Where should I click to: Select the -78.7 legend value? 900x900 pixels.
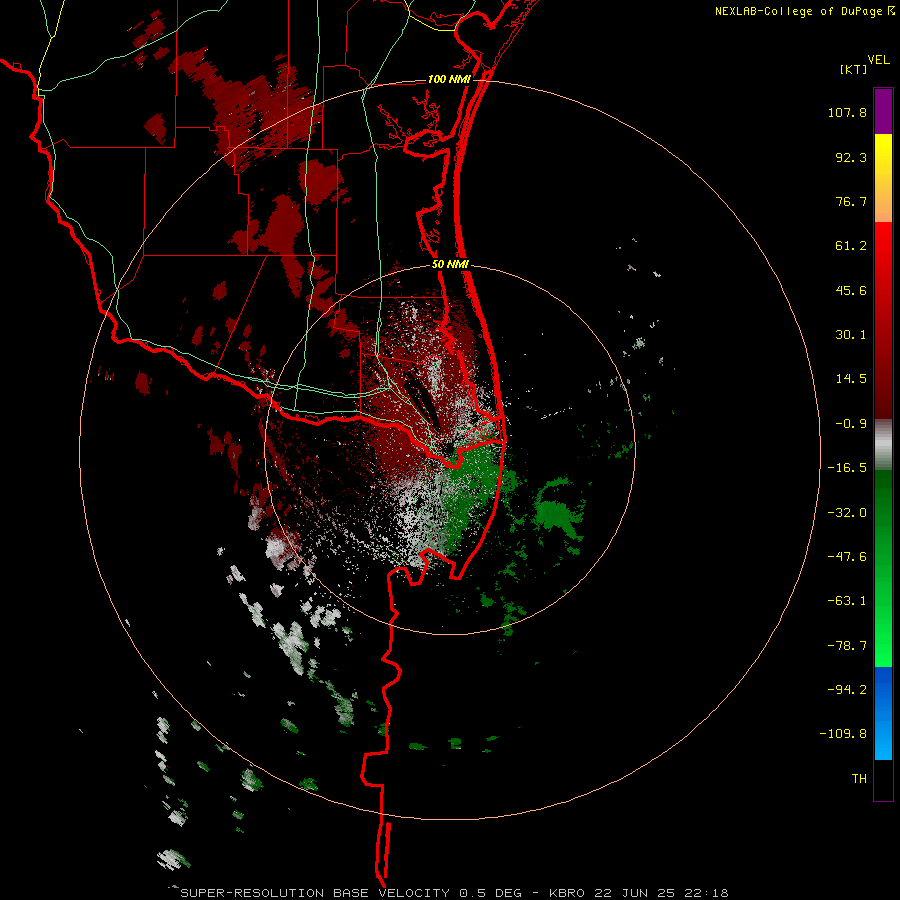pyautogui.click(x=847, y=646)
